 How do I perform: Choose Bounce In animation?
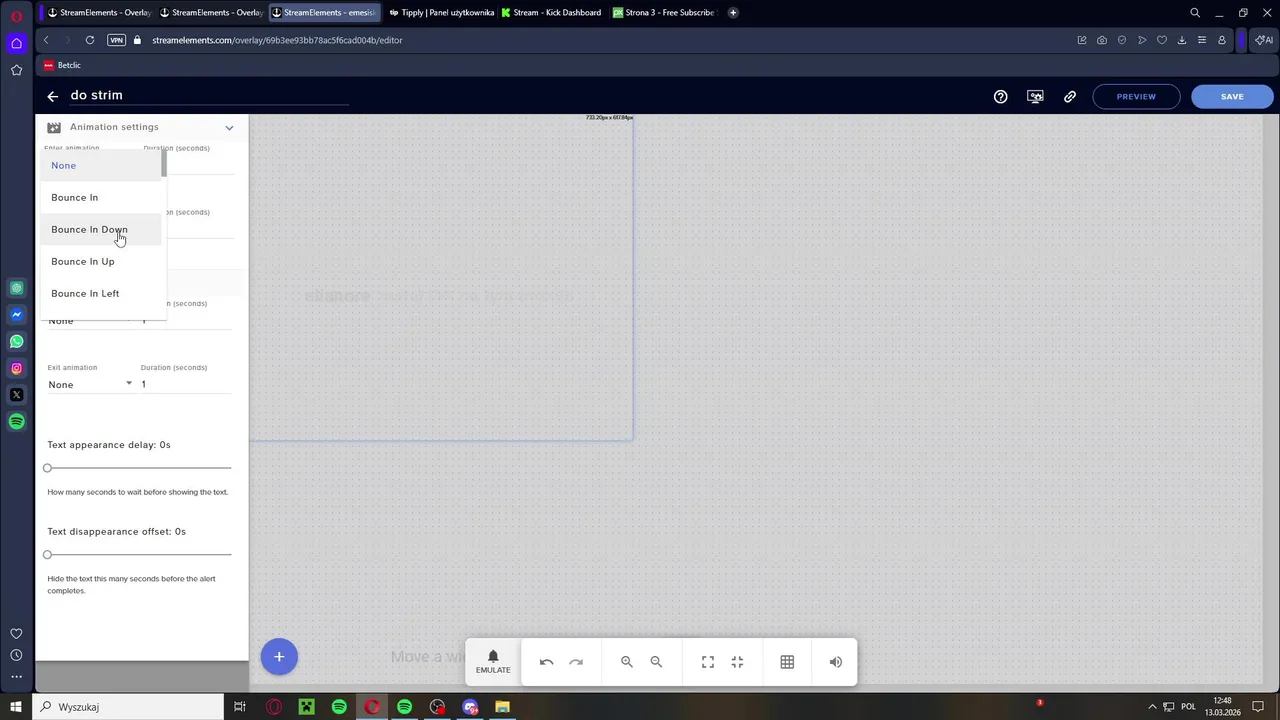point(100,197)
